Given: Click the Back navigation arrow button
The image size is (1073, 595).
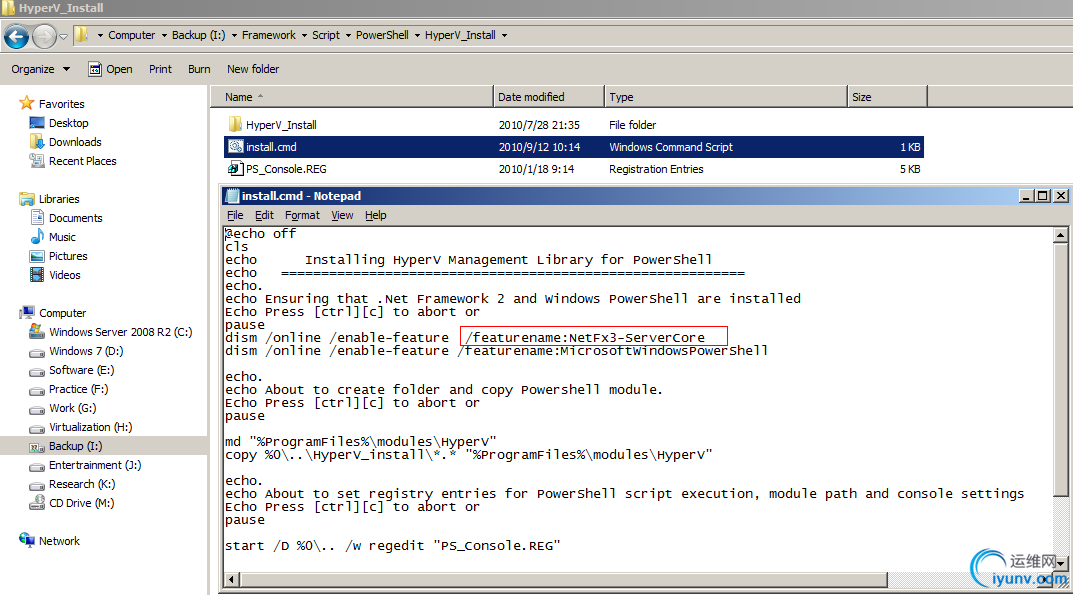Looking at the screenshot, I should (x=16, y=37).
